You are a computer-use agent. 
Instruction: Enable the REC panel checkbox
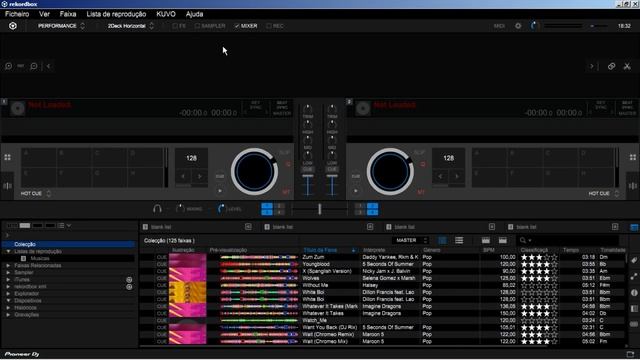click(x=275, y=26)
